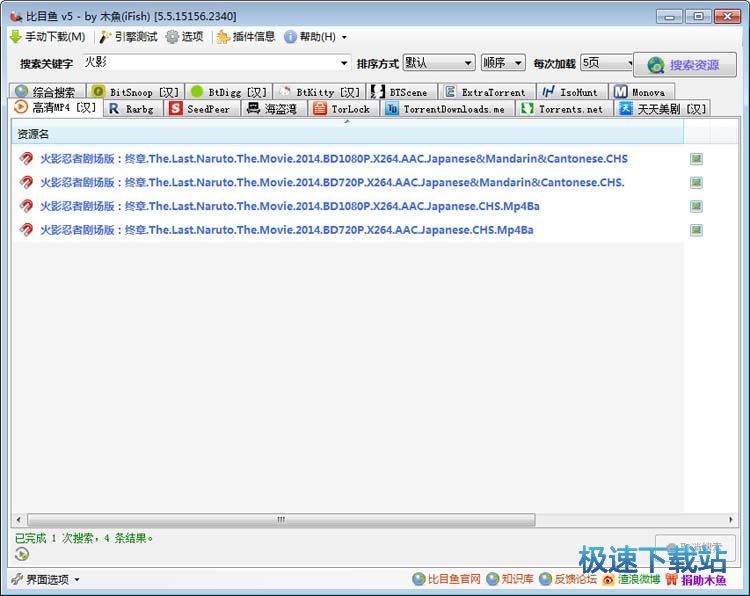The width and height of the screenshot is (750, 596).
Task: Open the 顺序 order dropdown
Action: click(x=517, y=63)
